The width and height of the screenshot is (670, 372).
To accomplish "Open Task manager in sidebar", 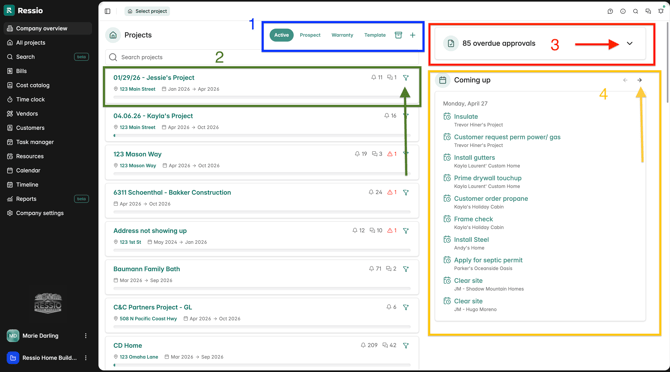I will tap(48, 142).
